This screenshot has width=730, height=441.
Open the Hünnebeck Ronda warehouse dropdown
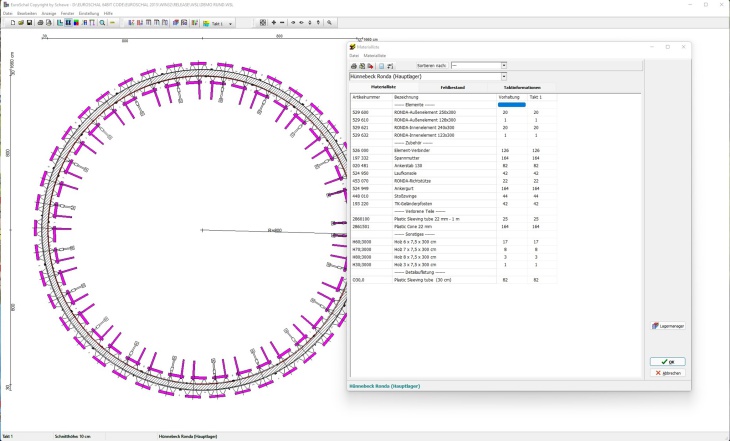click(503, 76)
